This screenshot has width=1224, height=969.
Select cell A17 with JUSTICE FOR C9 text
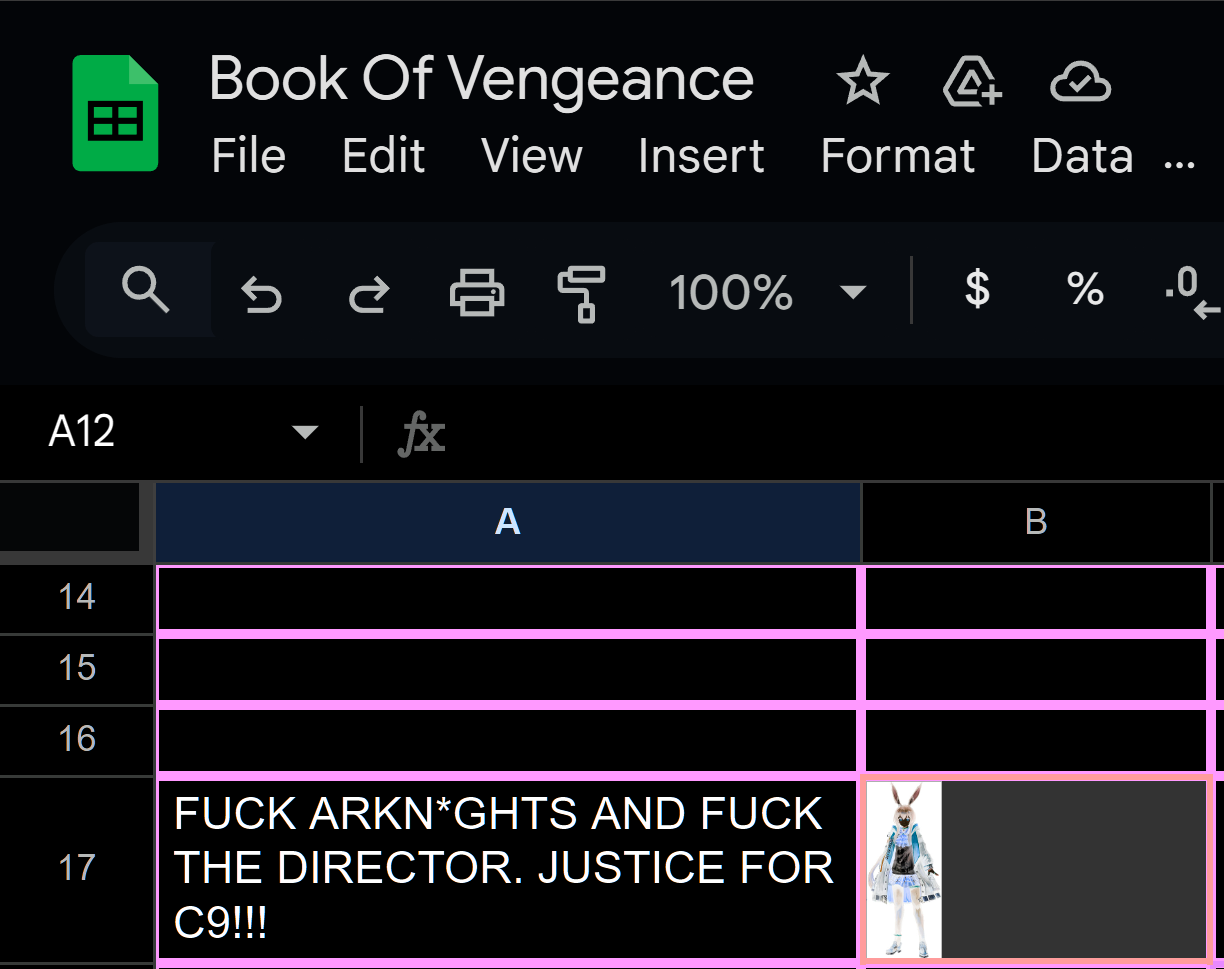pos(508,868)
